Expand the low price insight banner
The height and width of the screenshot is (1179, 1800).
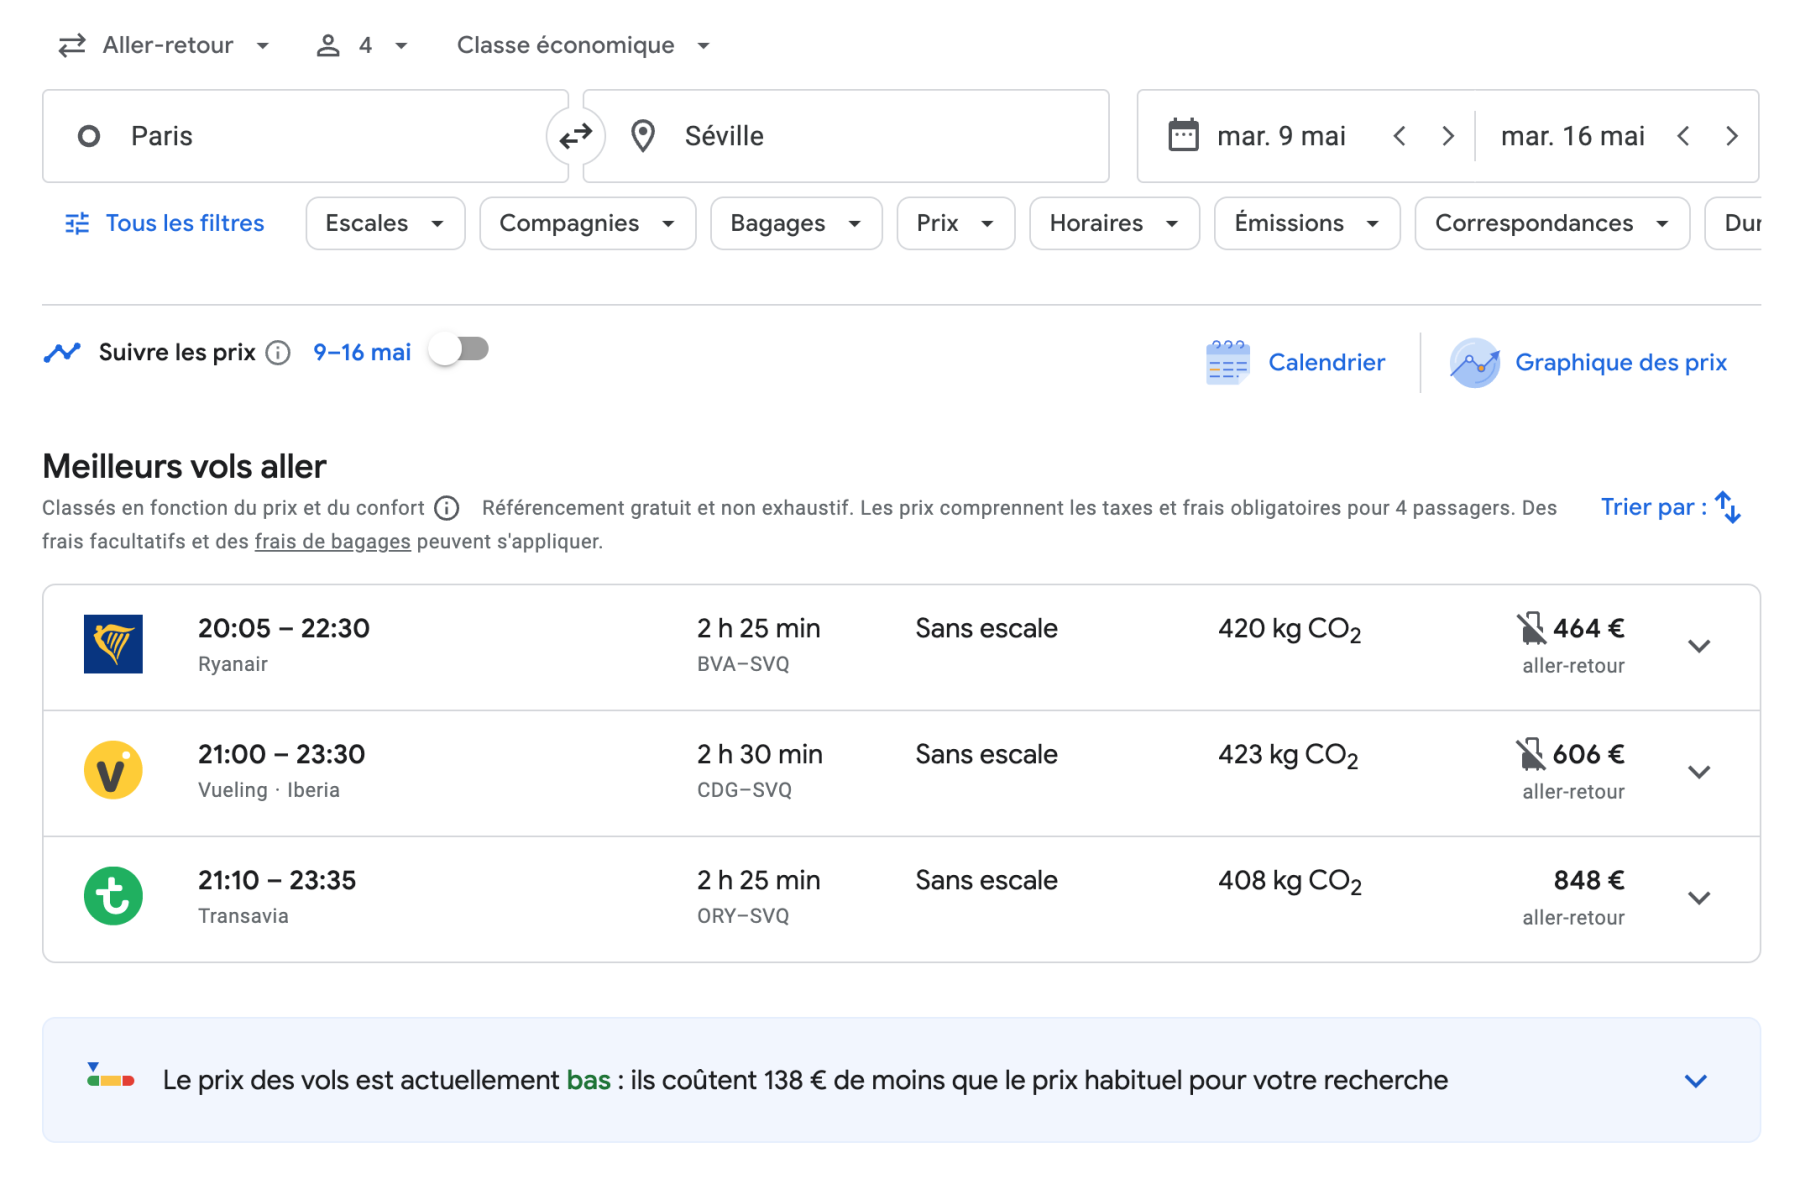point(1695,1081)
